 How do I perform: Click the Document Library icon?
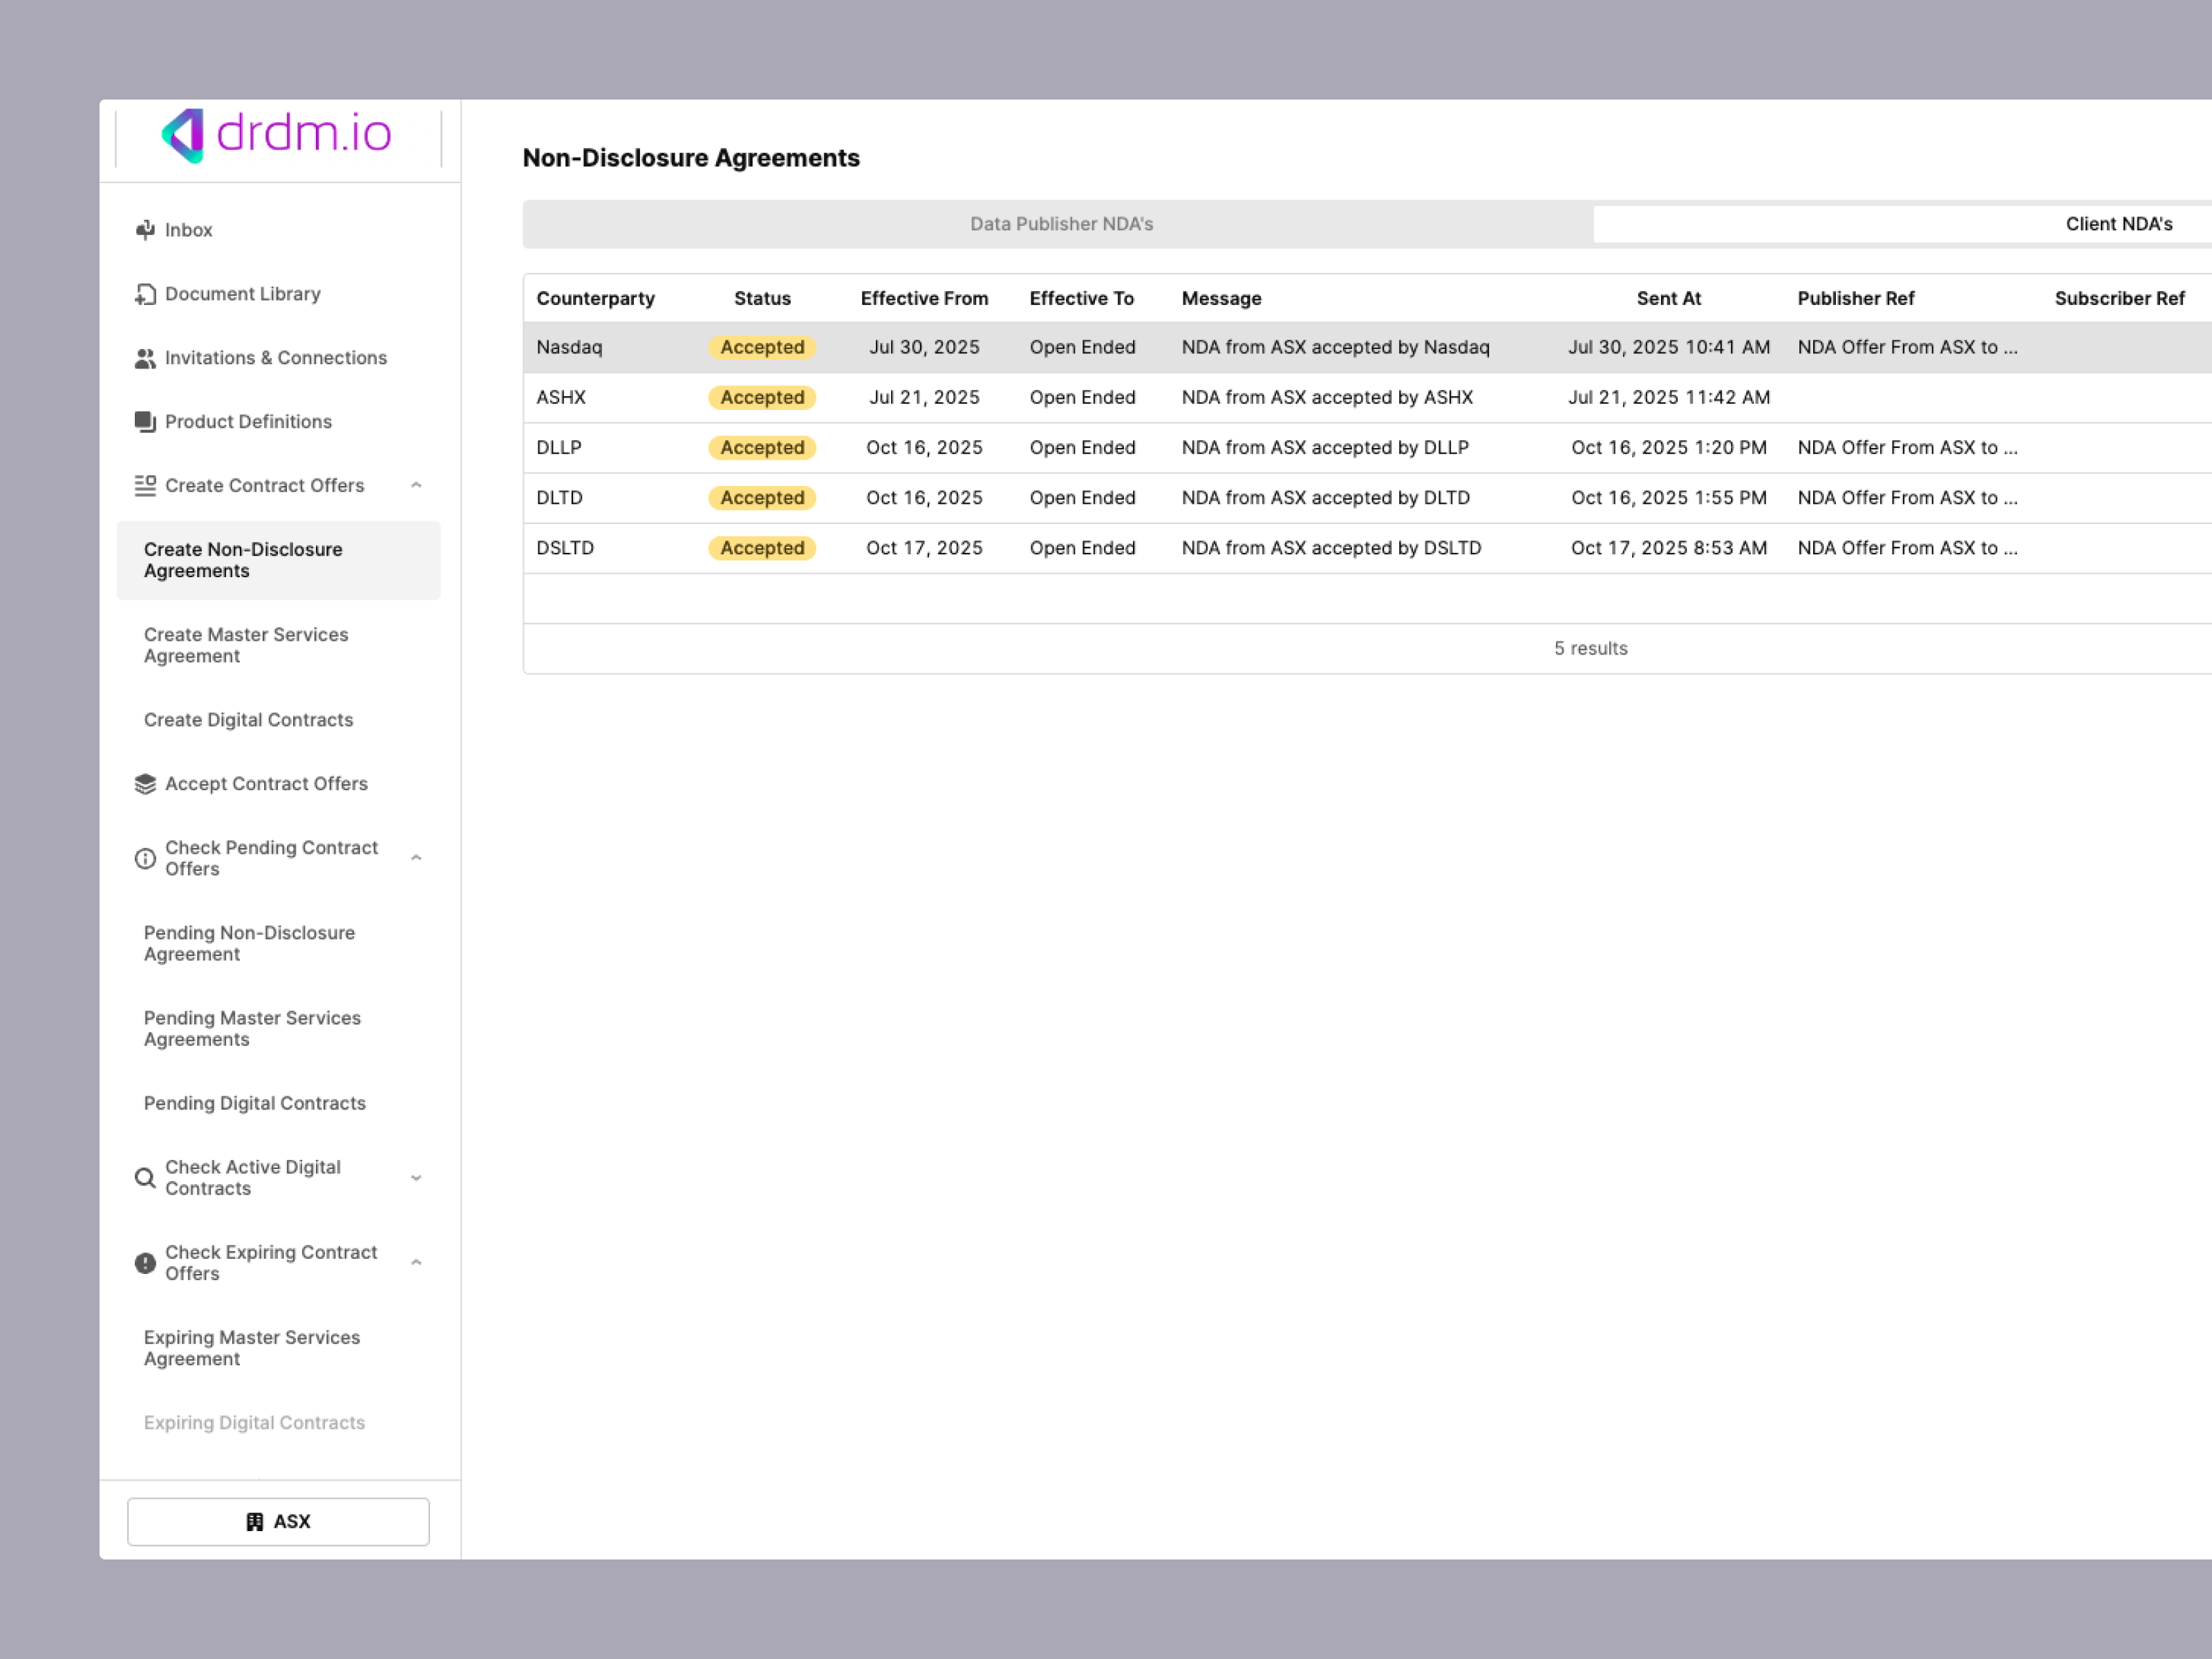(x=145, y=294)
